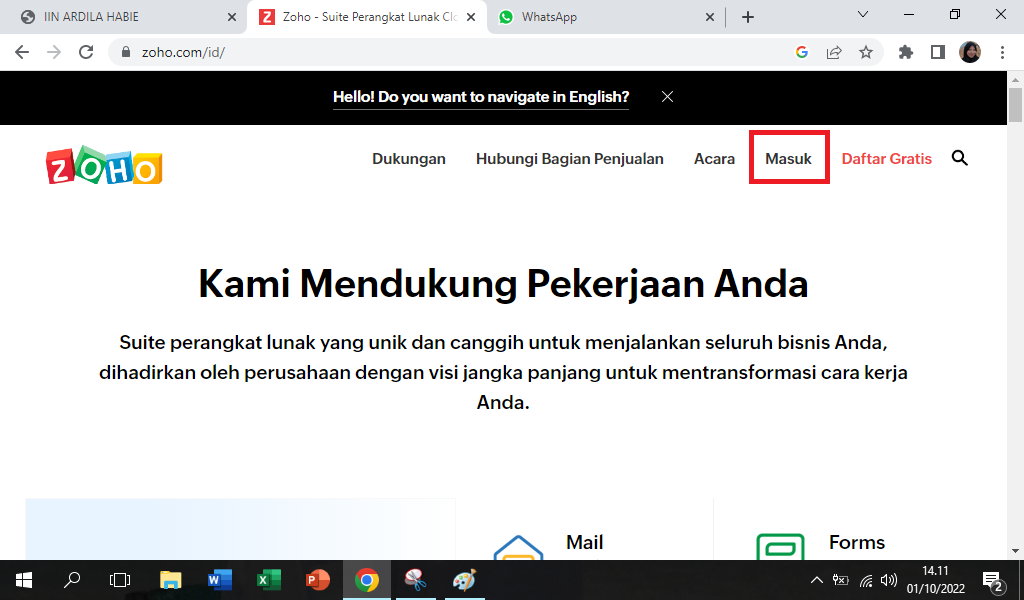This screenshot has height=600, width=1024.
Task: Click the address bar URL zoho.com/id/
Action: pyautogui.click(x=183, y=52)
